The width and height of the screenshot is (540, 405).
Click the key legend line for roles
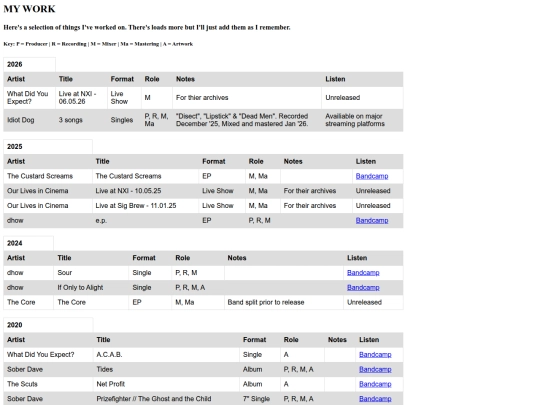point(98,44)
